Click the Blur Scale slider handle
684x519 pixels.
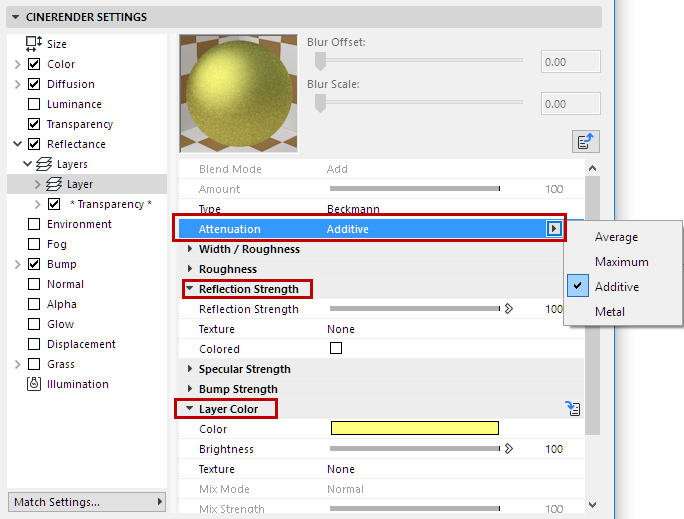click(320, 103)
